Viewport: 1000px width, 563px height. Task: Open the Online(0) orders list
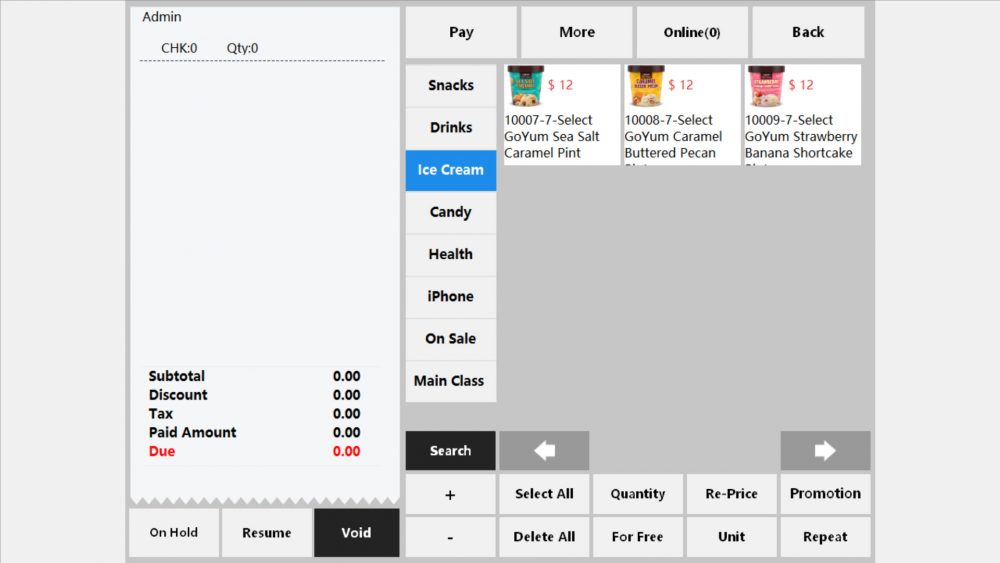pos(692,32)
